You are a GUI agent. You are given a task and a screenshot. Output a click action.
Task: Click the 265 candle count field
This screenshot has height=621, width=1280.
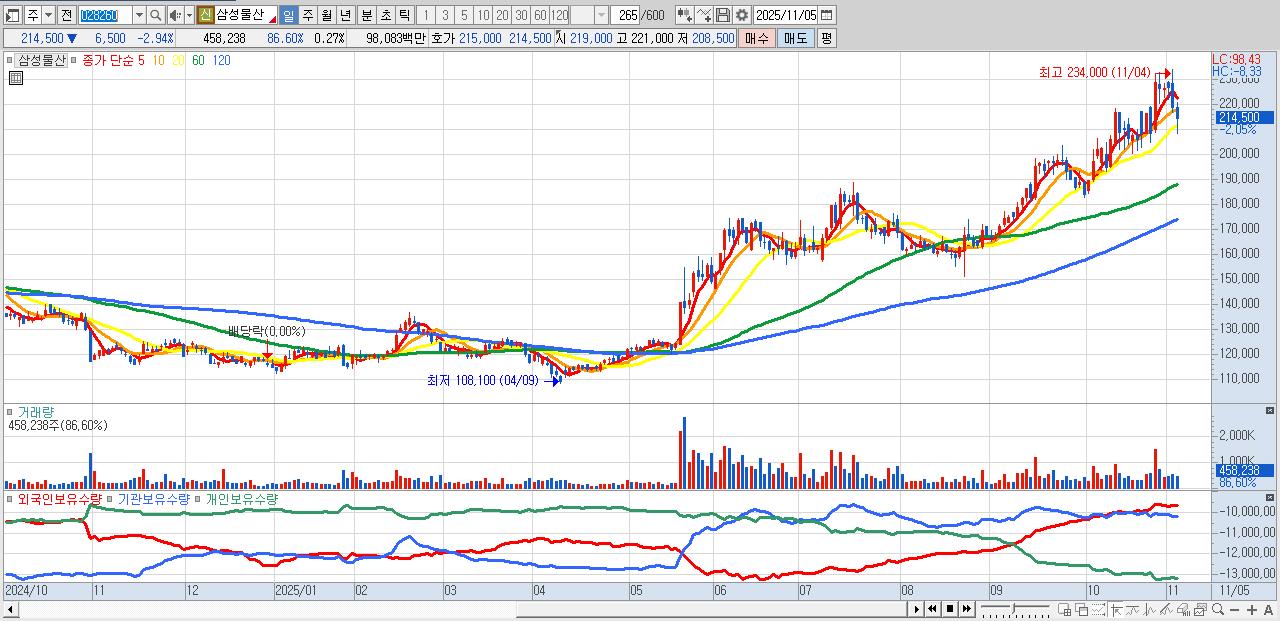tap(626, 15)
